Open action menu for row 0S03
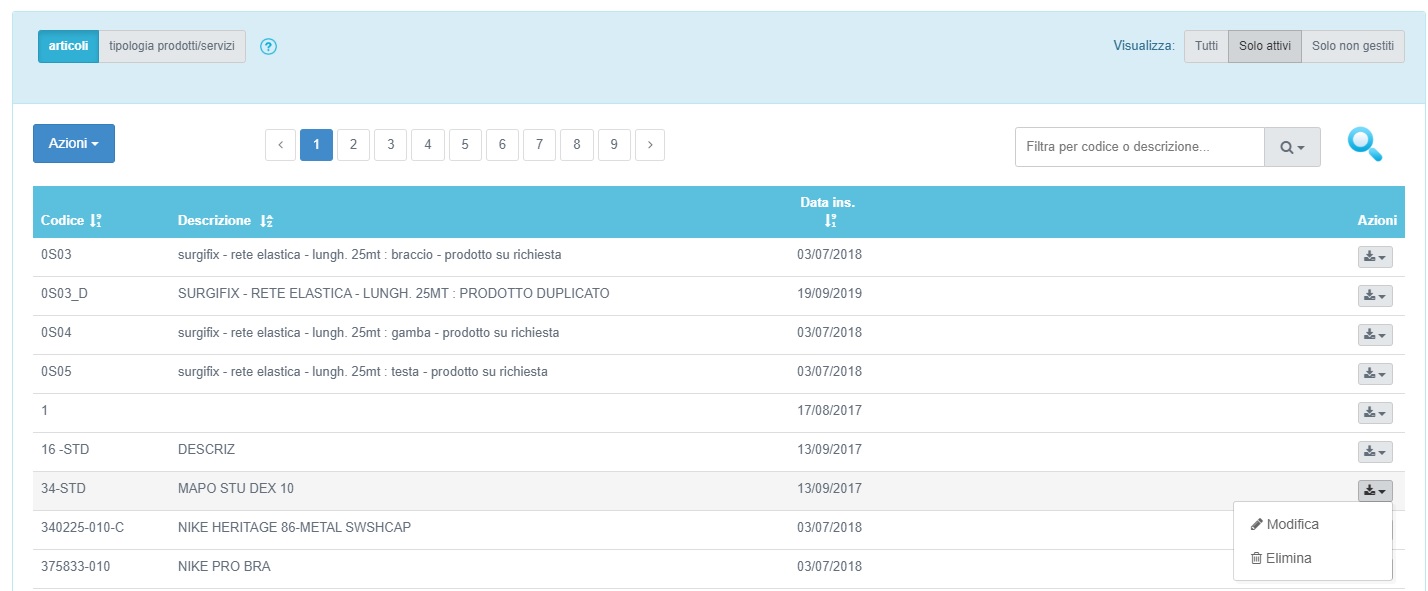 (x=1374, y=257)
